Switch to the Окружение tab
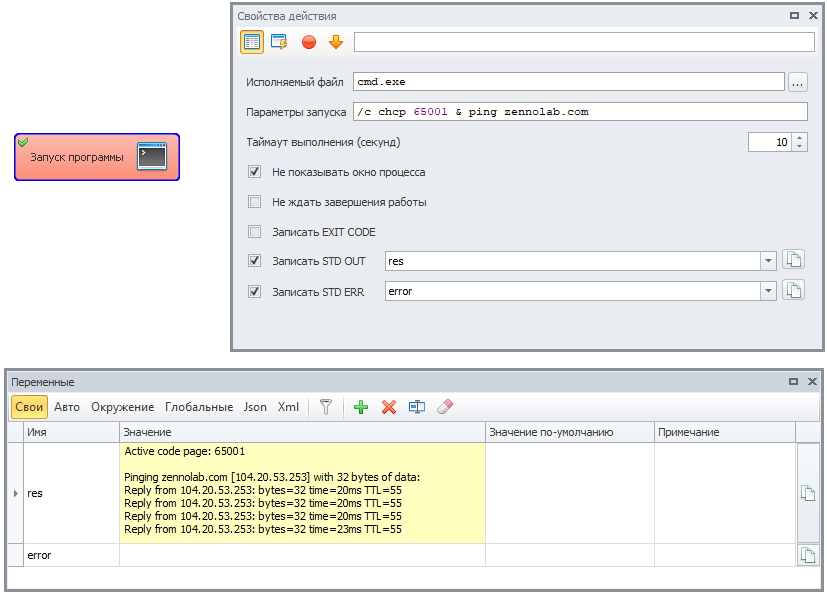Viewport: 827px width, 597px height. coord(122,407)
